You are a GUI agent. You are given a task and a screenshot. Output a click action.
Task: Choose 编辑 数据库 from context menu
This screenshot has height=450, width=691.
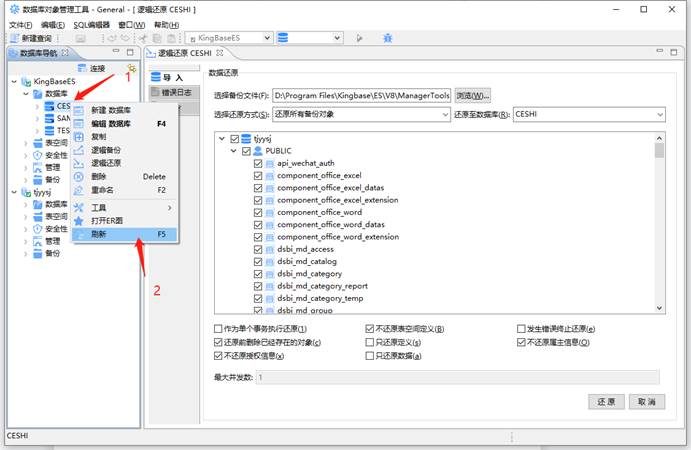click(125, 124)
